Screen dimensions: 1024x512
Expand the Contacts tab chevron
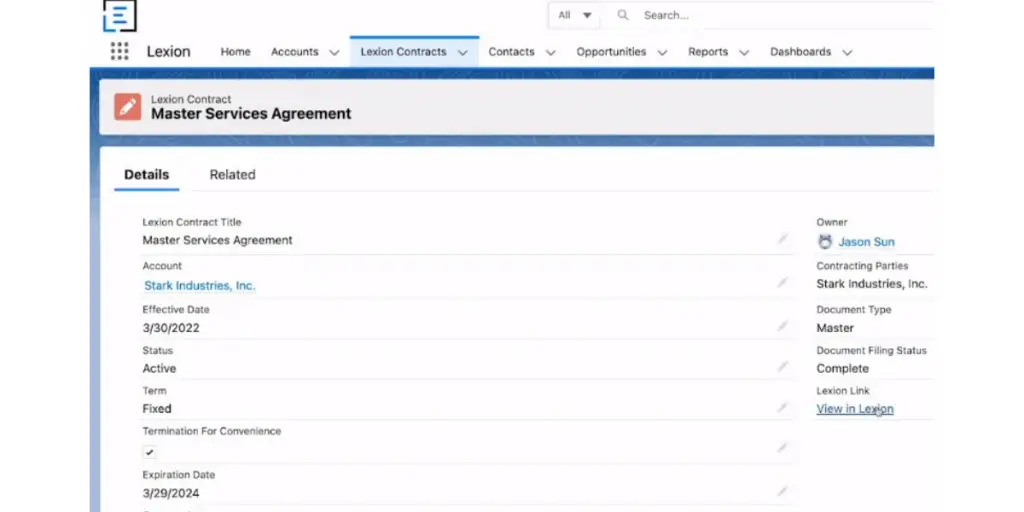point(551,53)
